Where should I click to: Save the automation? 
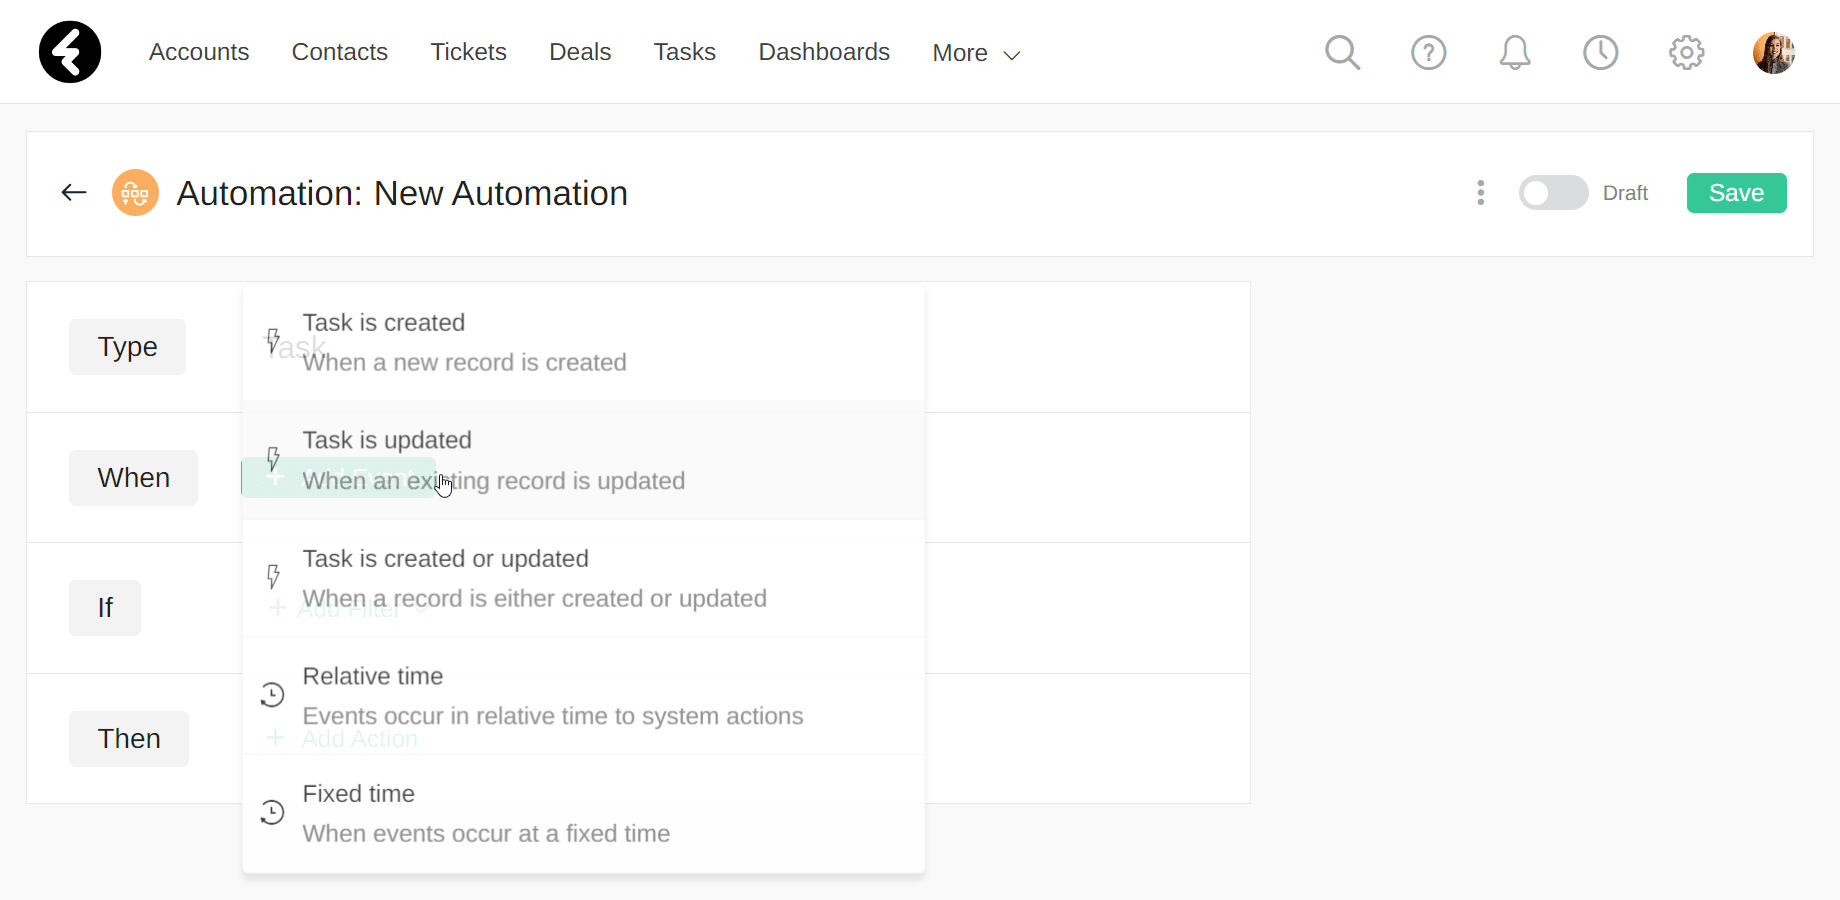1736,192
